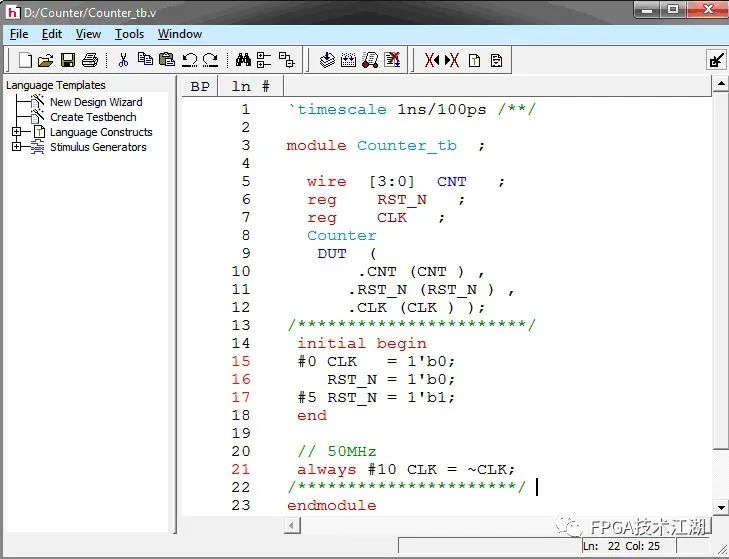The image size is (729, 559).
Task: Open the Tools menu
Action: pyautogui.click(x=129, y=34)
